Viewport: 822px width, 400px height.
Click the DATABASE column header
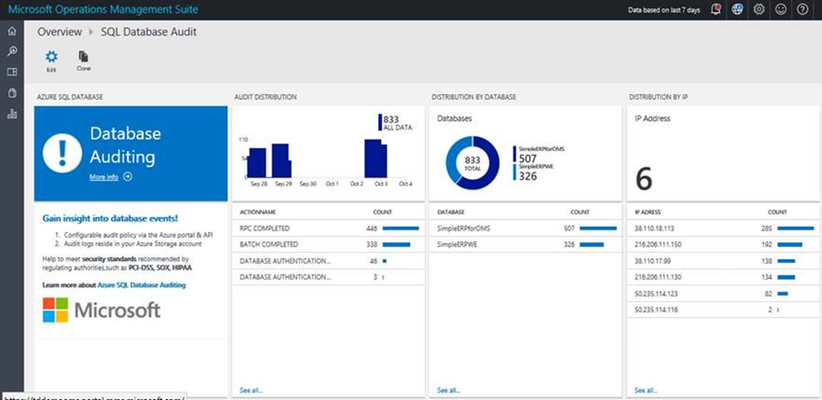pyautogui.click(x=451, y=212)
